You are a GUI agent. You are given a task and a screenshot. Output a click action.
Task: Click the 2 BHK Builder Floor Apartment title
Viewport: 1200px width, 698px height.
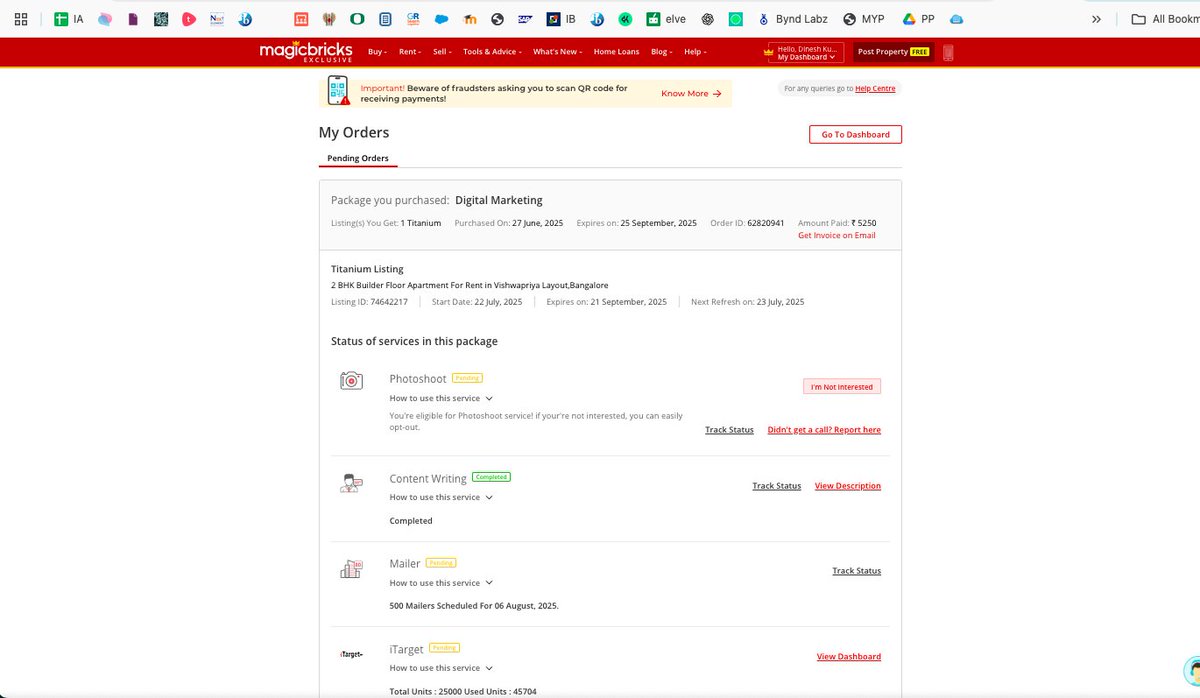[x=470, y=285]
